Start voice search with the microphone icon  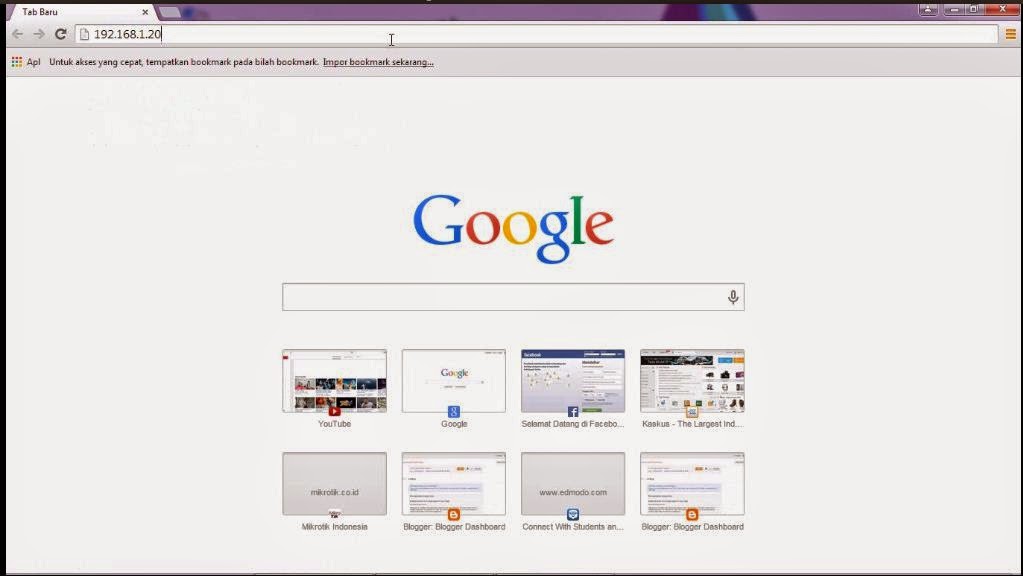733,297
